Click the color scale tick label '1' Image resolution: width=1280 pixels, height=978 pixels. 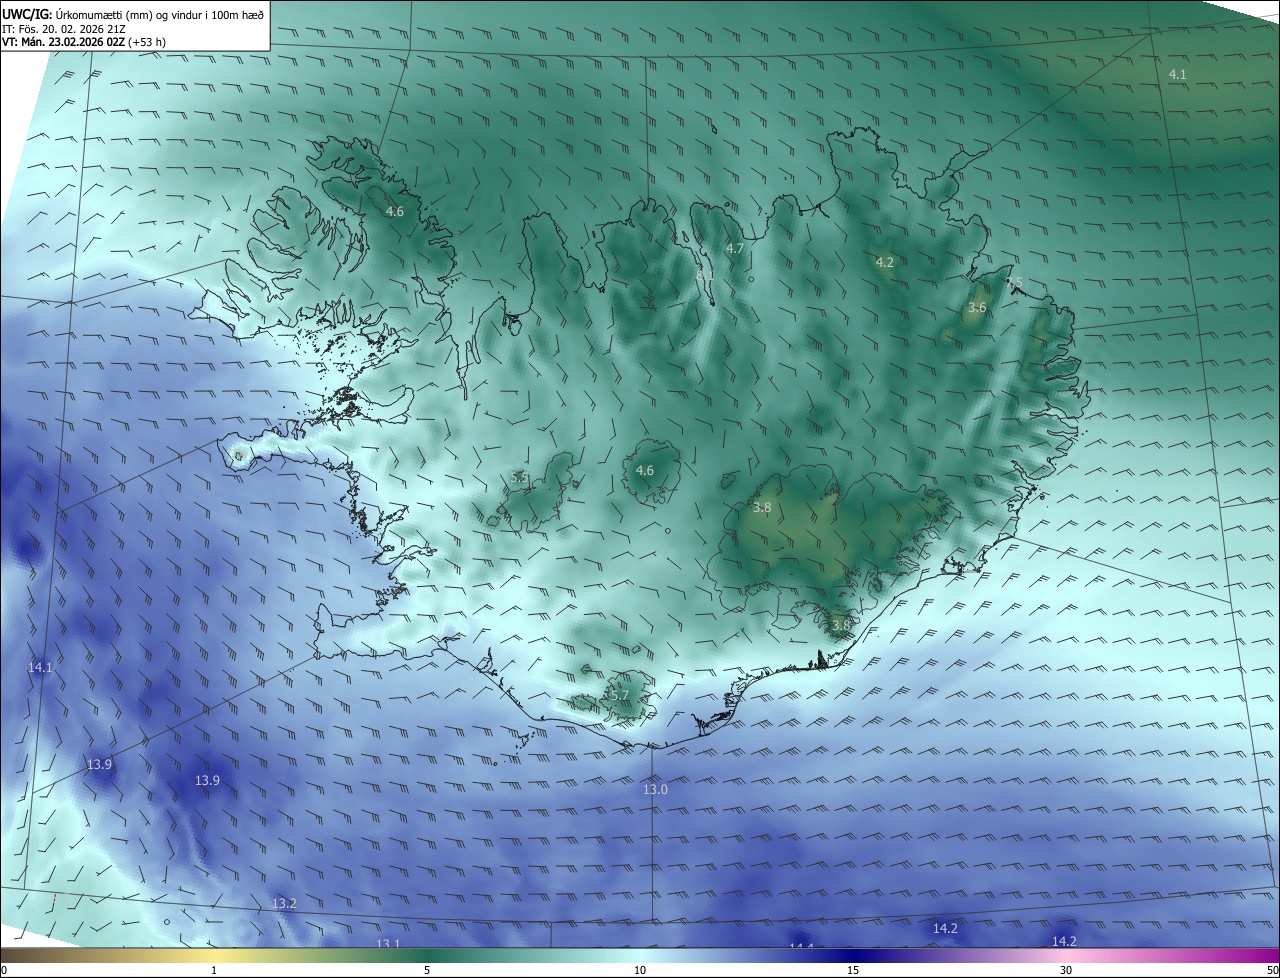pos(214,970)
